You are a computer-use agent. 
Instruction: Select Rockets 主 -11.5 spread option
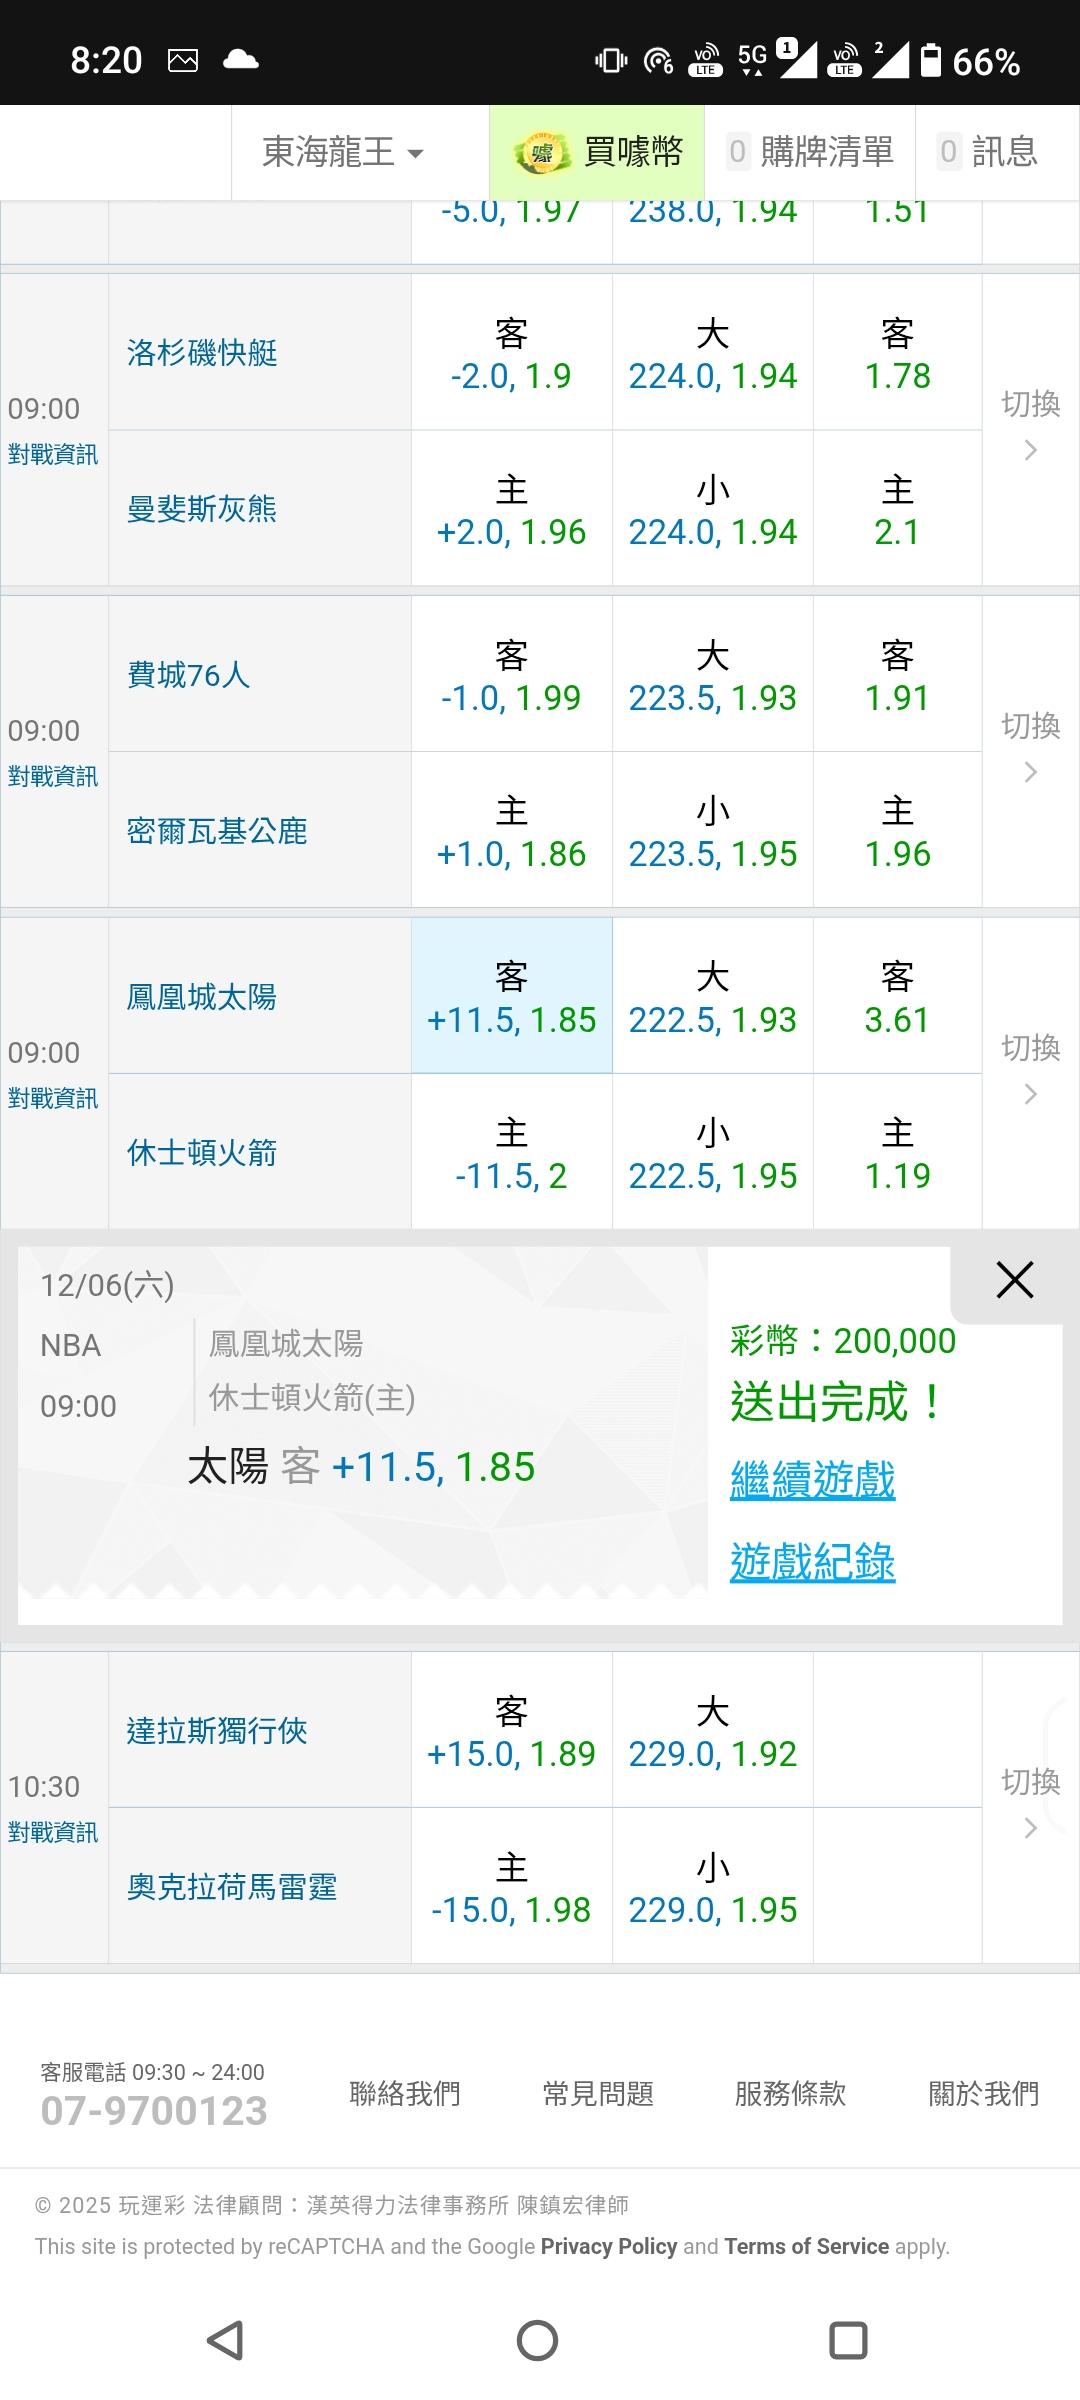(511, 1153)
